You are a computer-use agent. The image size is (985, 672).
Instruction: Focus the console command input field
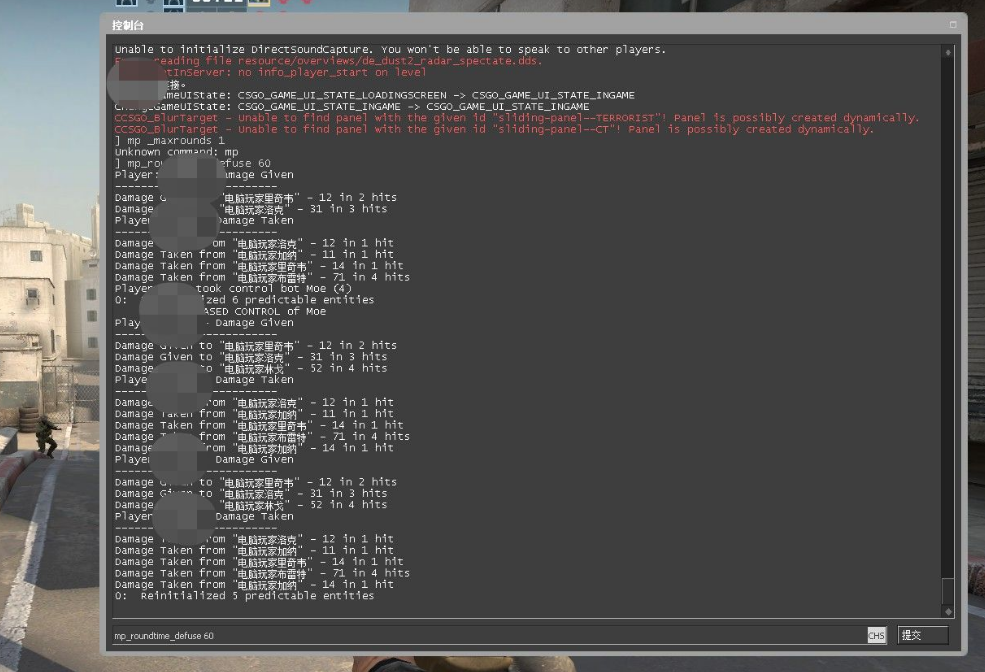tap(487, 636)
